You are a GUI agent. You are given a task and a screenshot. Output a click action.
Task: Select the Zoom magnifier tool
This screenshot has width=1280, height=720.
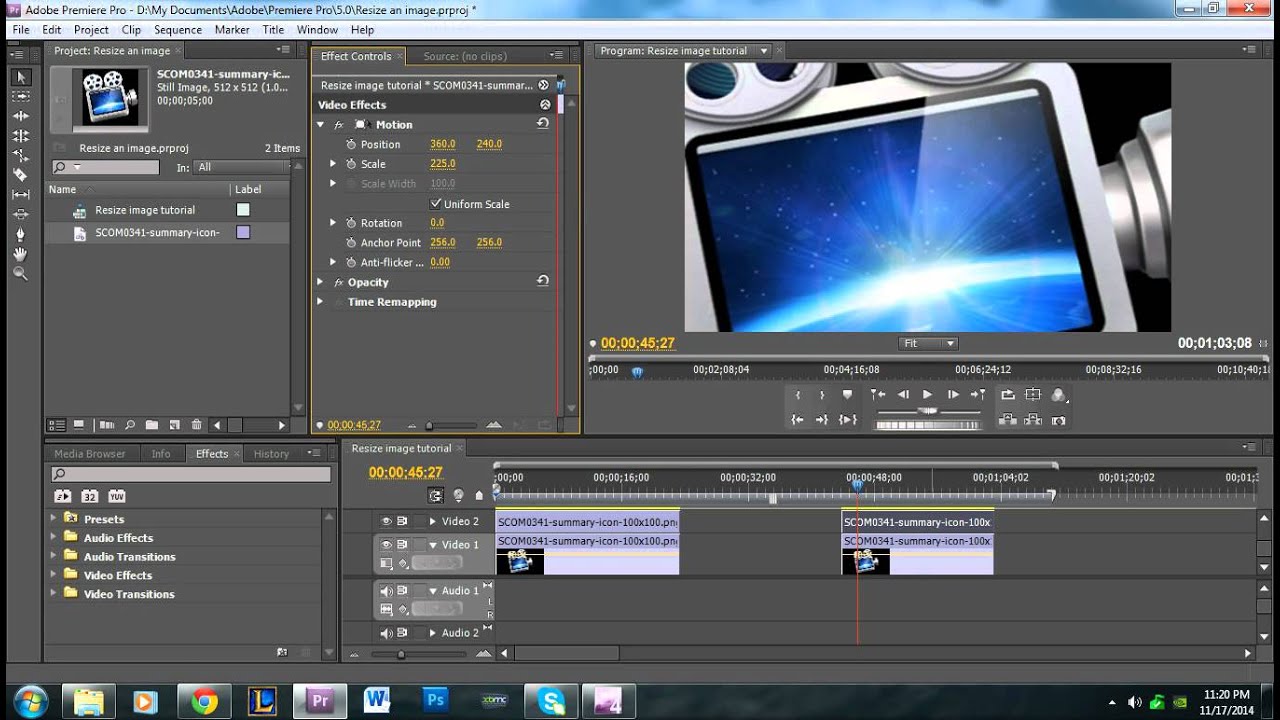coord(21,272)
